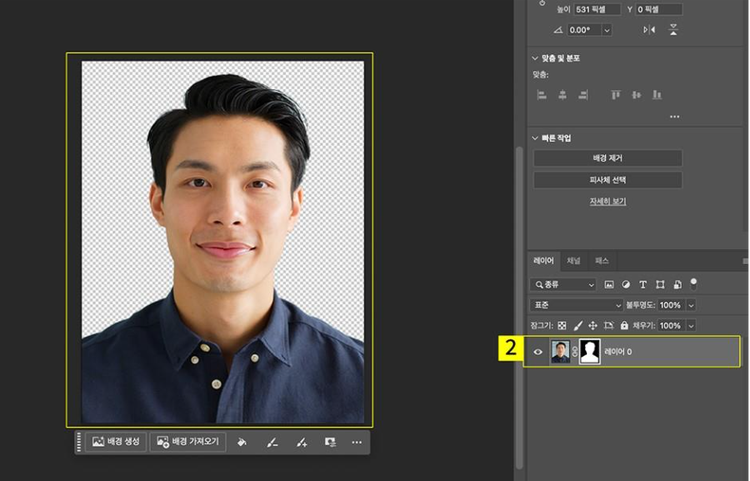This screenshot has height=481, width=750.
Task: Click the paint bucket icon in contextual bar
Action: click(x=241, y=442)
